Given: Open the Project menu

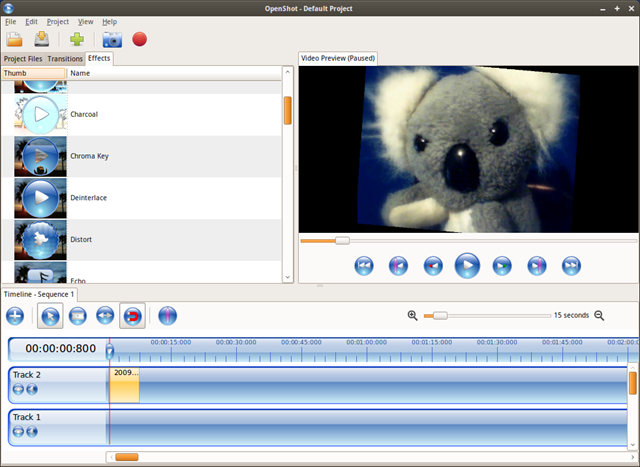Looking at the screenshot, I should pyautogui.click(x=58, y=22).
